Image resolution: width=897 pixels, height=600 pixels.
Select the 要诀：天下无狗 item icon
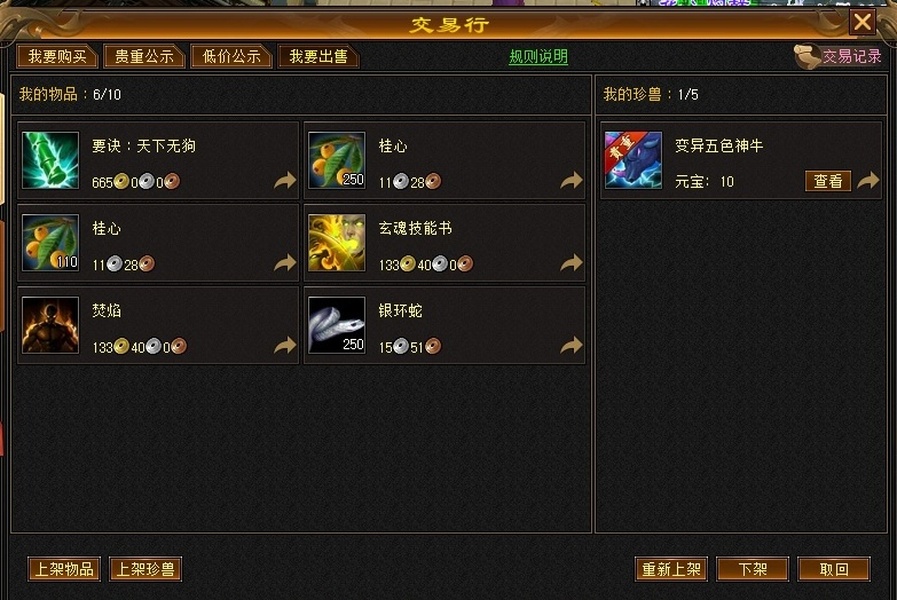tap(50, 160)
